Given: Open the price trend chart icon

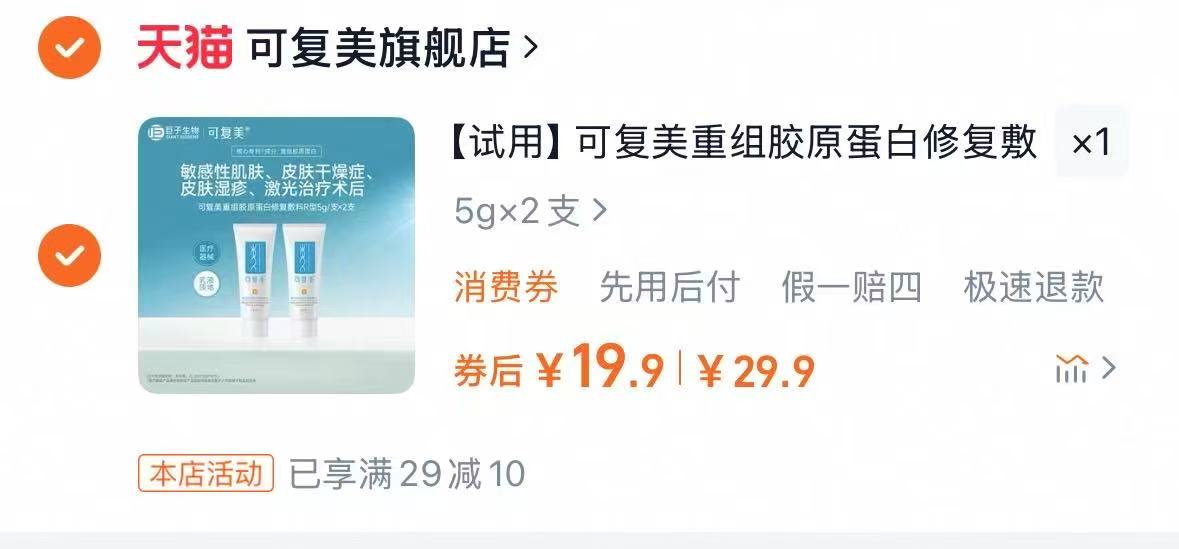Looking at the screenshot, I should (1071, 369).
